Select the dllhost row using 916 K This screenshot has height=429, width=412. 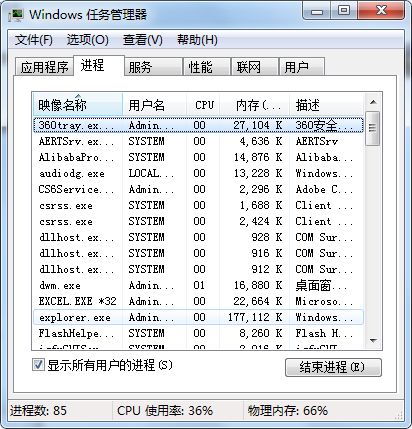[x=198, y=253]
